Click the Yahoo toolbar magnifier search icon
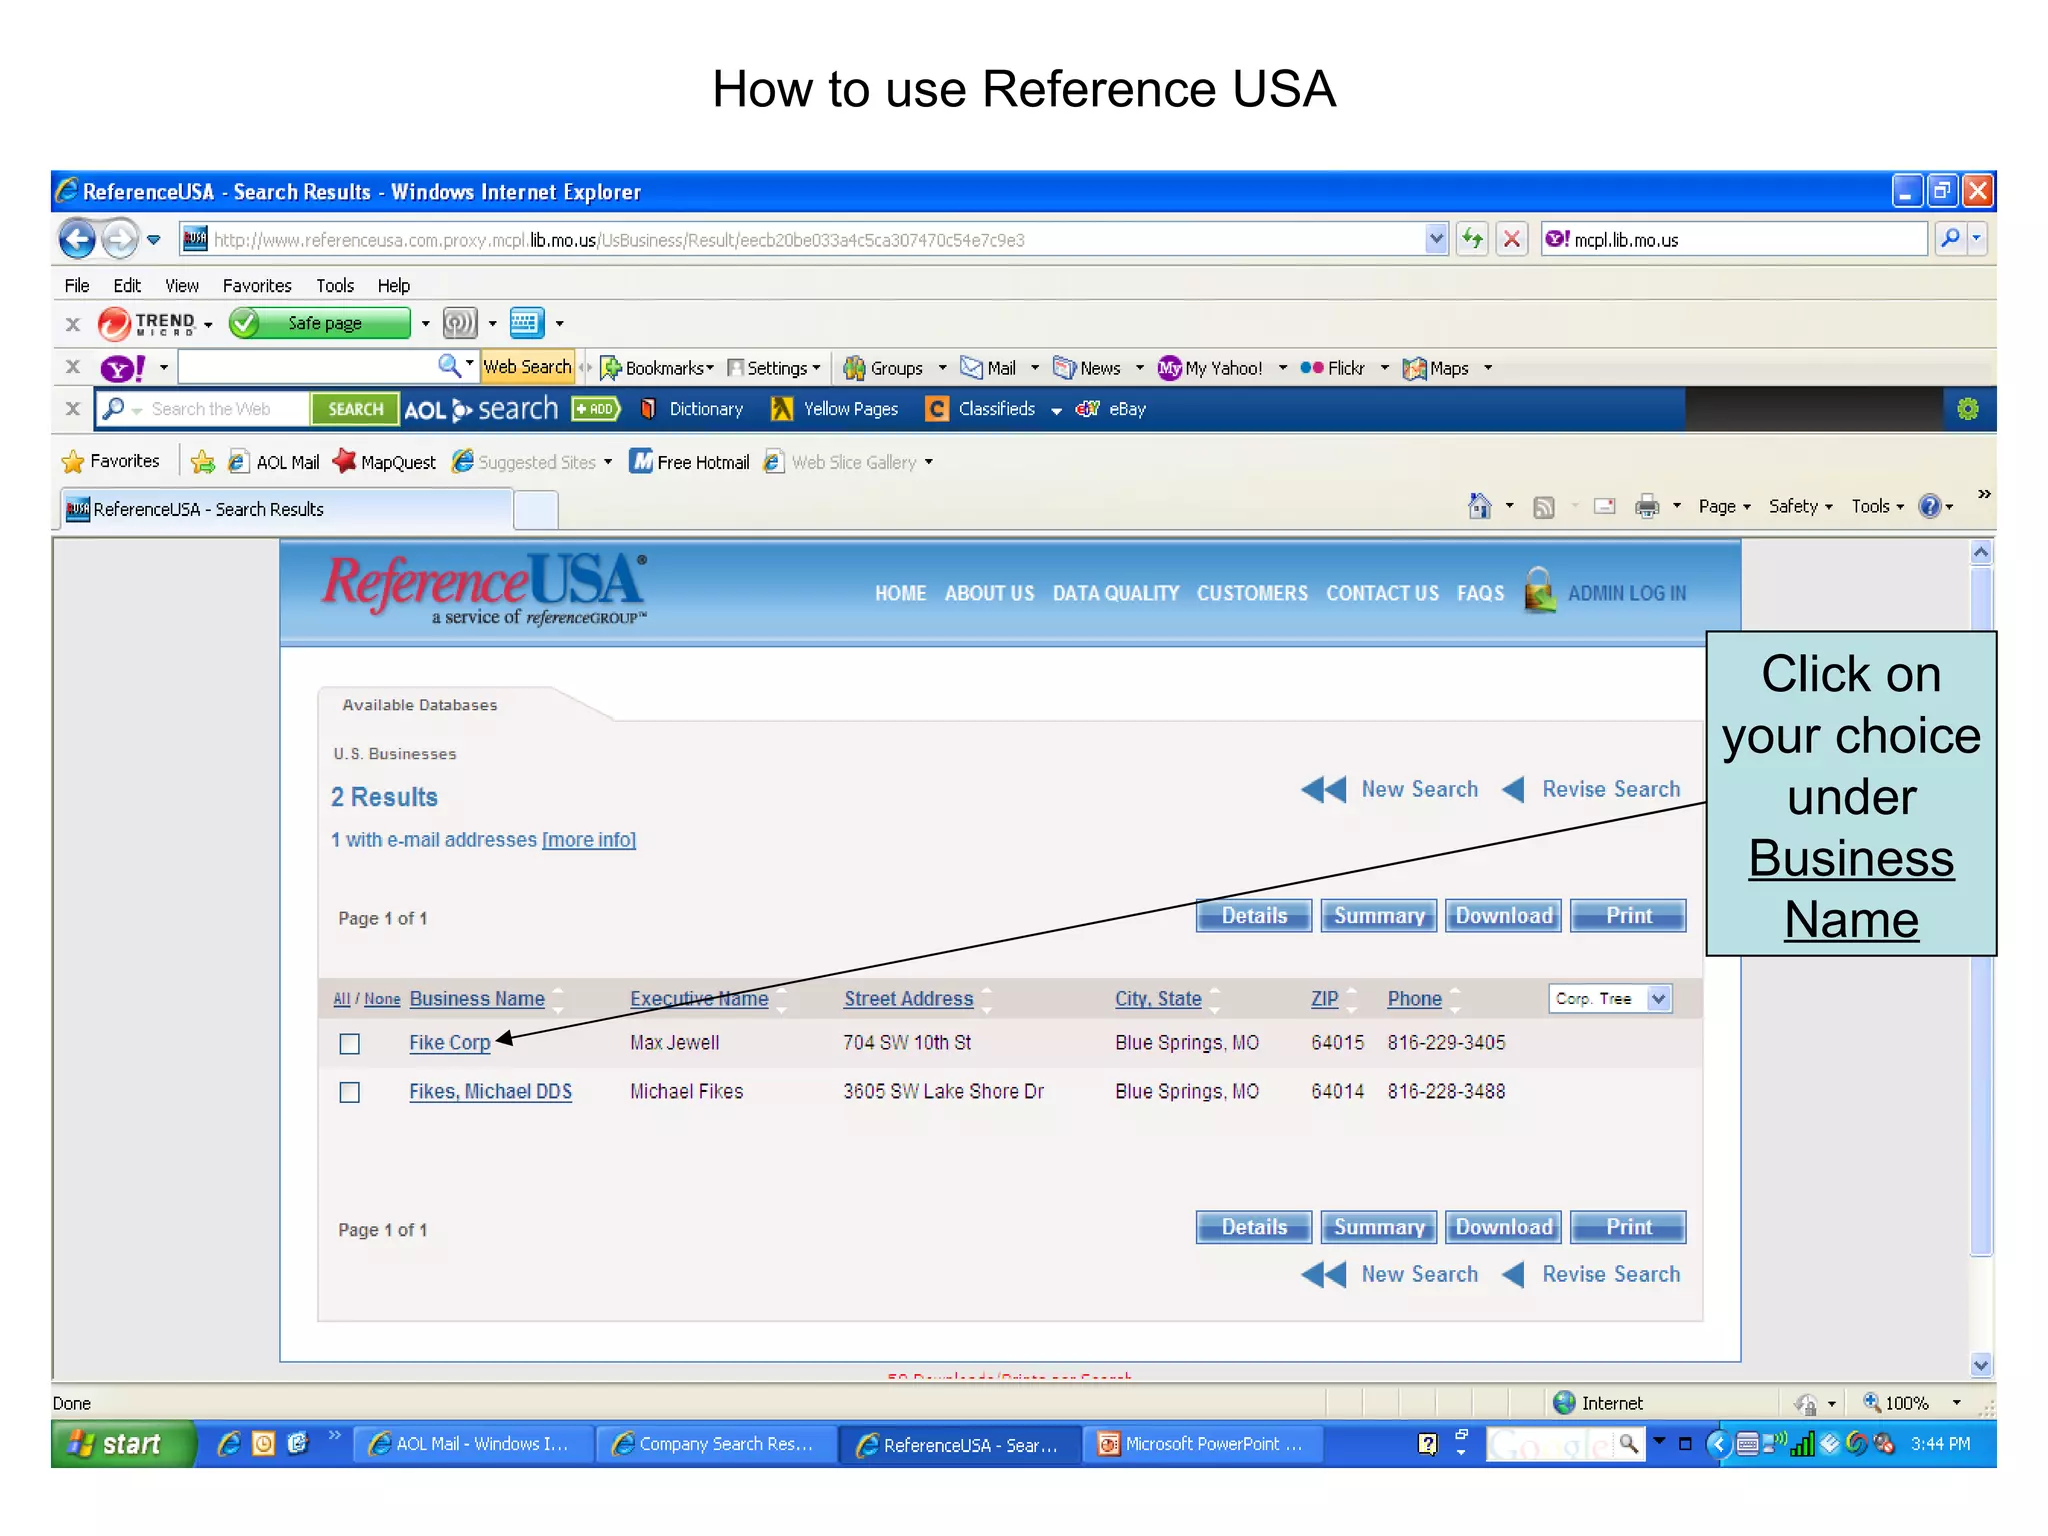Screen dimensions: 2048x1536 (x=450, y=366)
